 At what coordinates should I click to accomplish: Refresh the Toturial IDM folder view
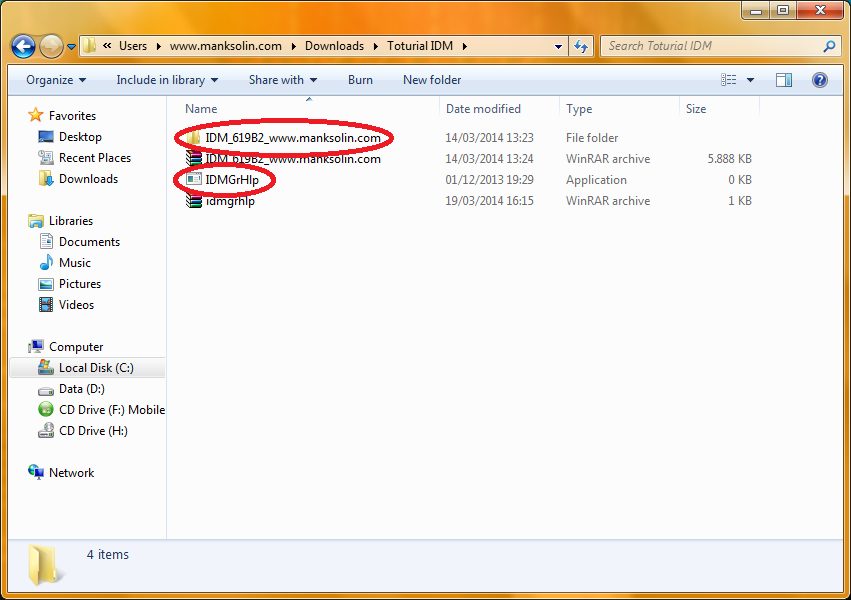[x=581, y=47]
